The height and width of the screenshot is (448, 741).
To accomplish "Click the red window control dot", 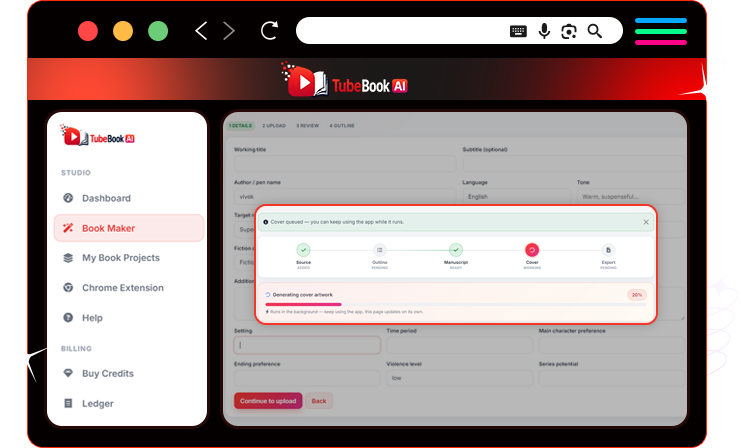I will pyautogui.click(x=88, y=31).
